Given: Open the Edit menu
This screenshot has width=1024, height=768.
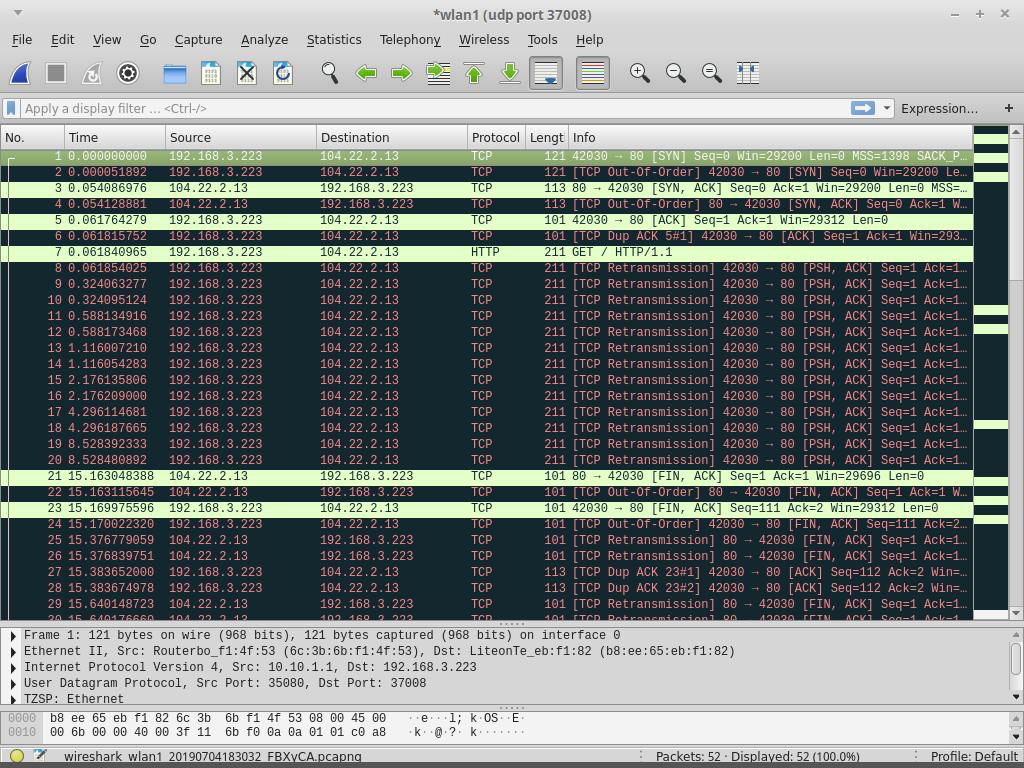Looking at the screenshot, I should click(x=63, y=40).
